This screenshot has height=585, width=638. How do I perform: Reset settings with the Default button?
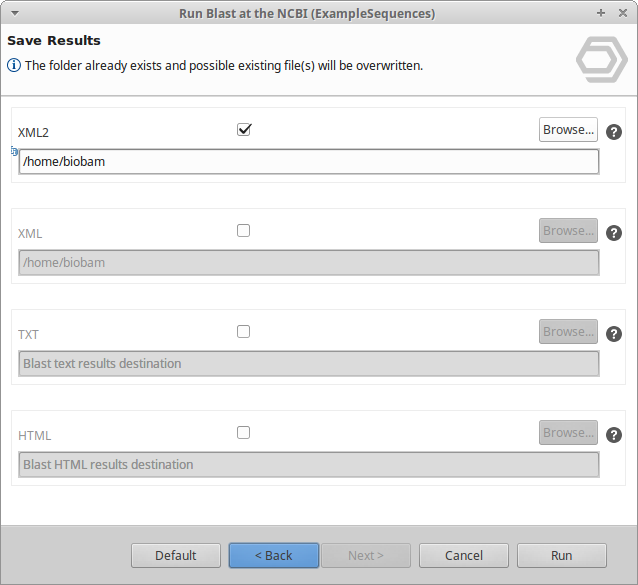175,555
